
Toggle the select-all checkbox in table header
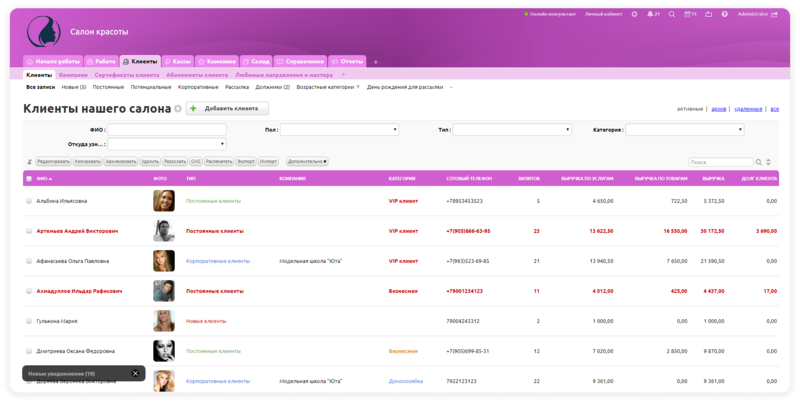[29, 179]
